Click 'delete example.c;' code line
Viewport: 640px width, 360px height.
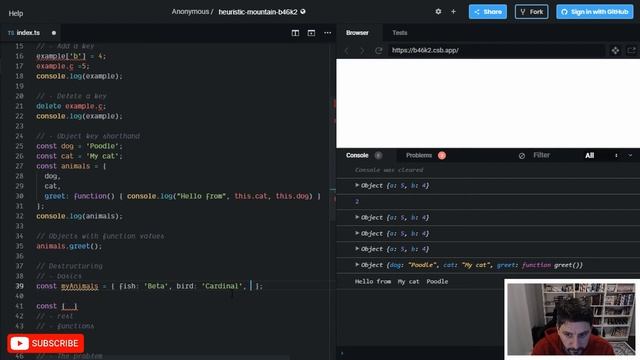pyautogui.click(x=71, y=106)
